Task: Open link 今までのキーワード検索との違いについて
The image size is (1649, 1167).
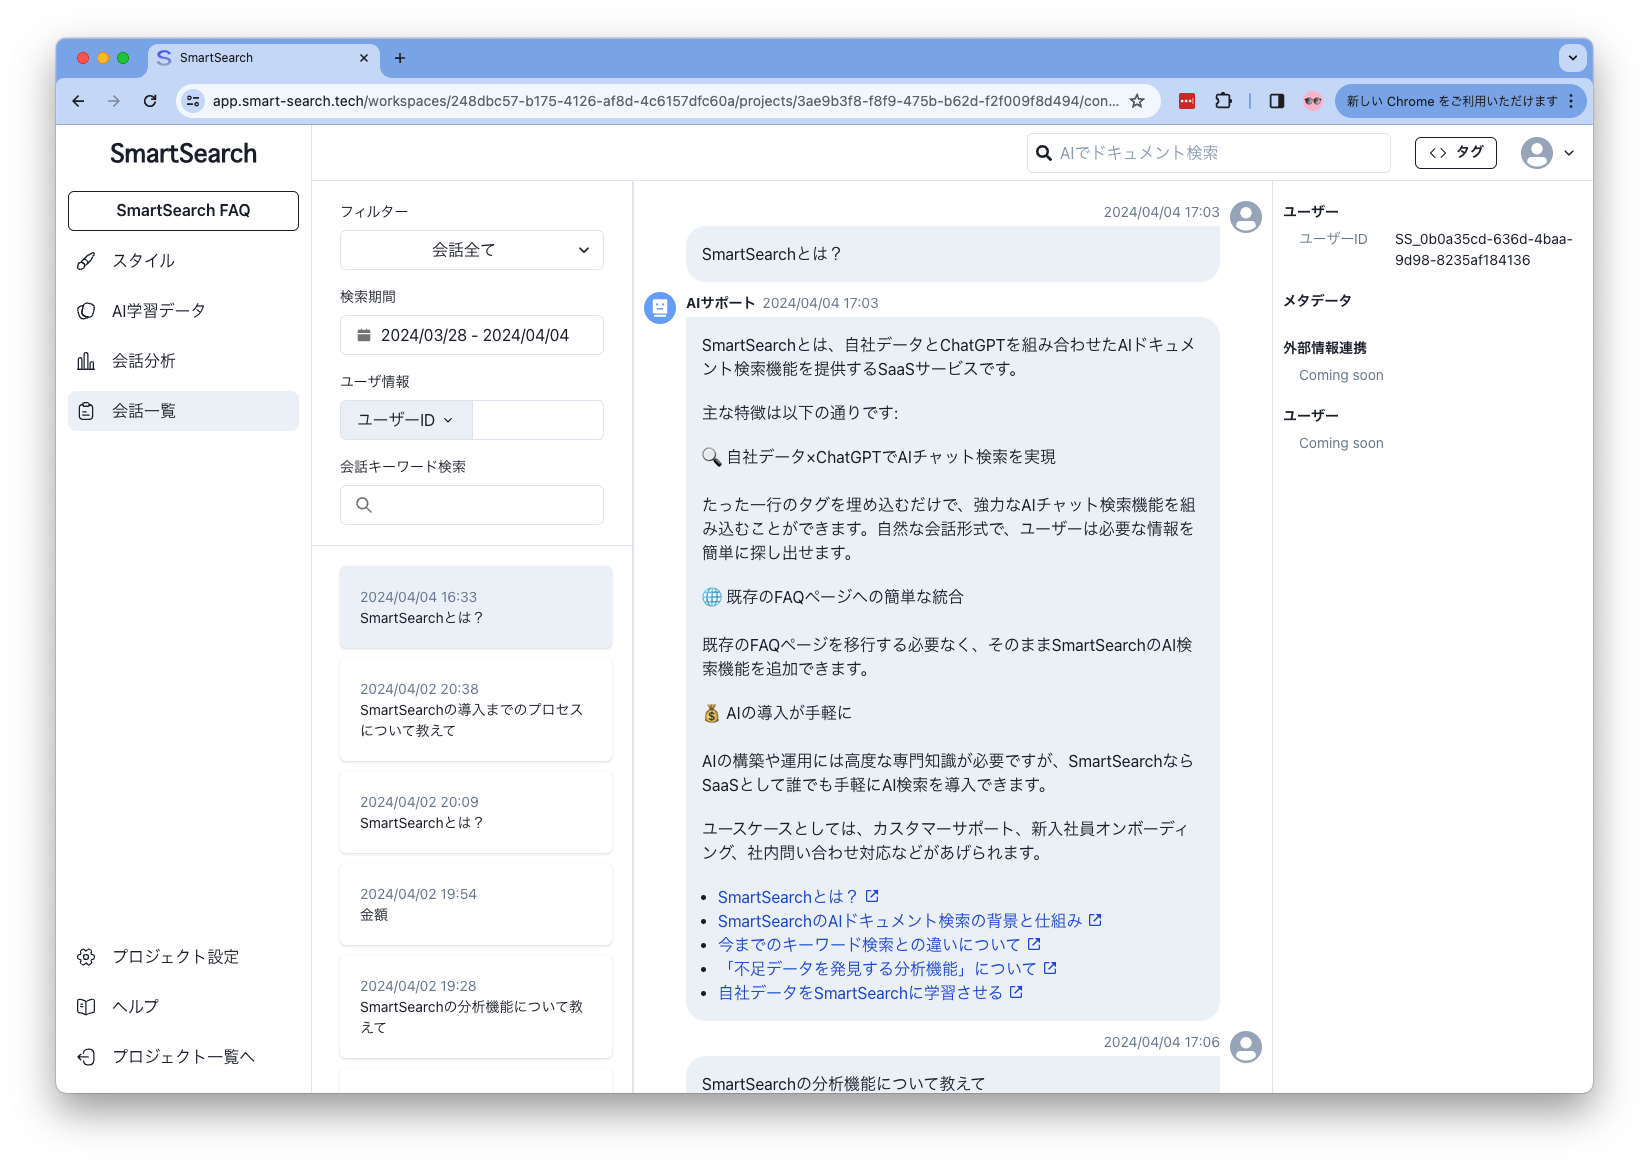Action: pyautogui.click(x=879, y=945)
